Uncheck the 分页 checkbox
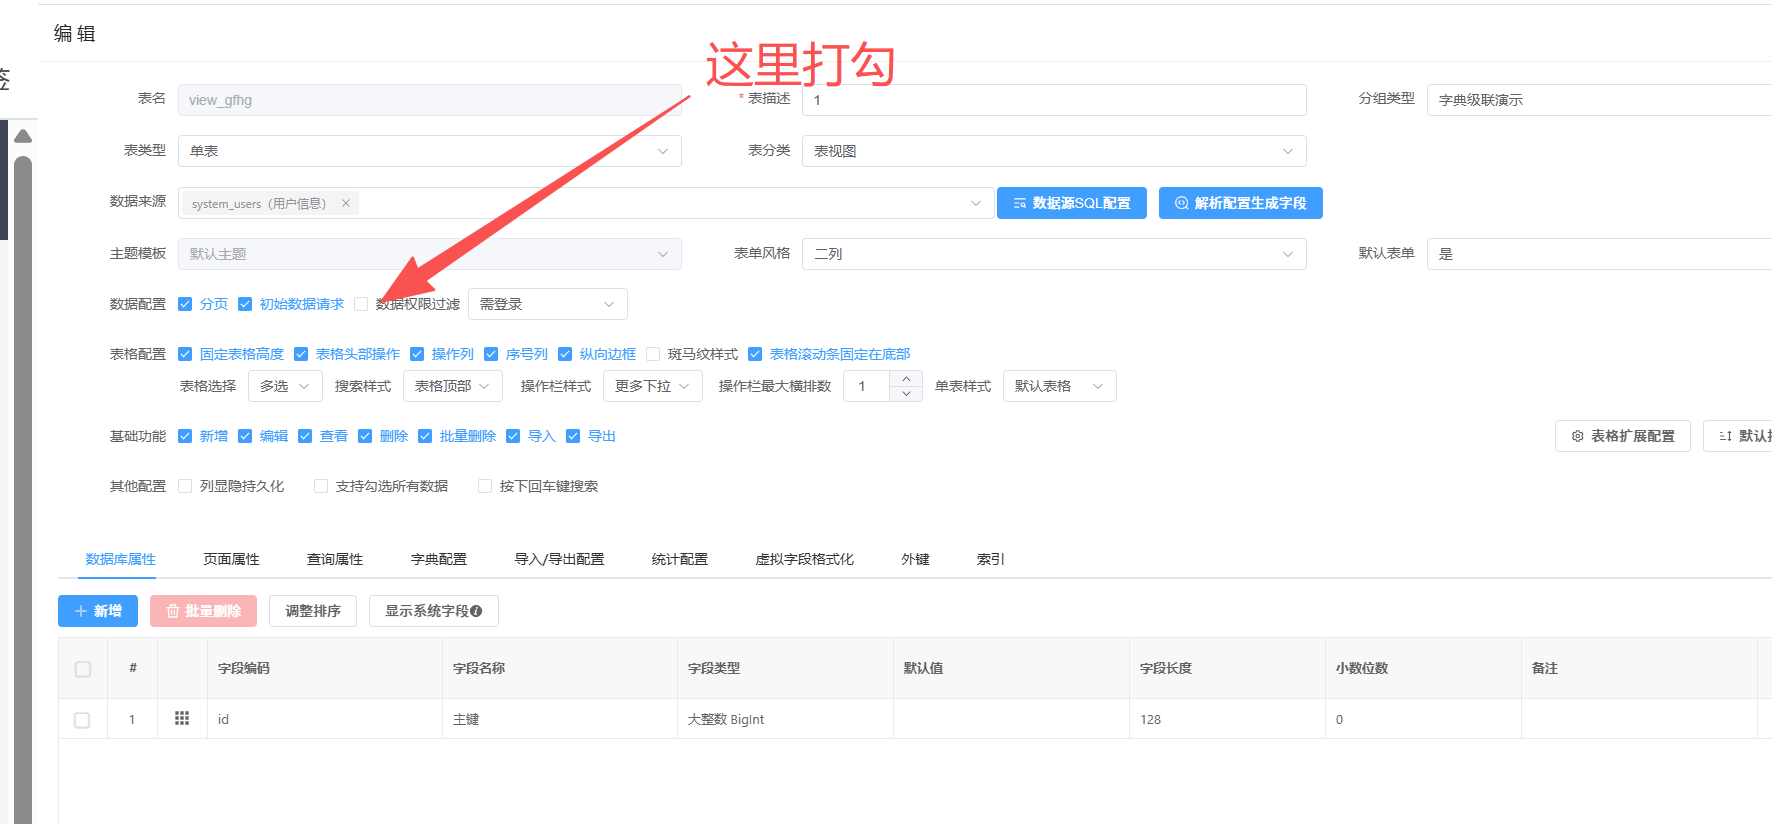 [185, 304]
